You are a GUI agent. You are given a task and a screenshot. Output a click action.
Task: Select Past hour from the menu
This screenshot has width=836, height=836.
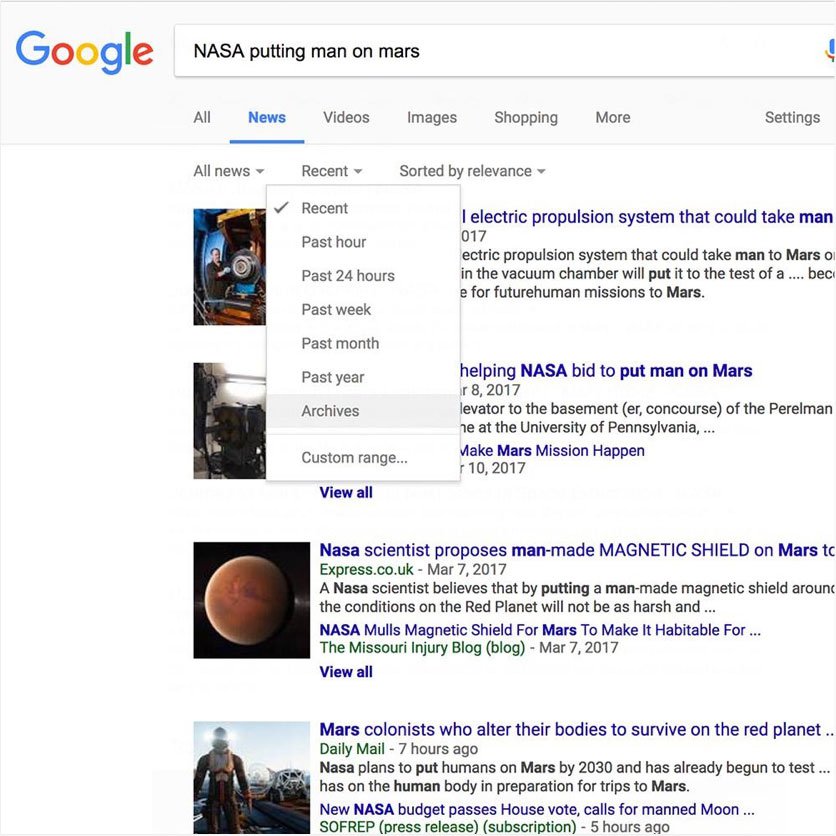click(363, 242)
